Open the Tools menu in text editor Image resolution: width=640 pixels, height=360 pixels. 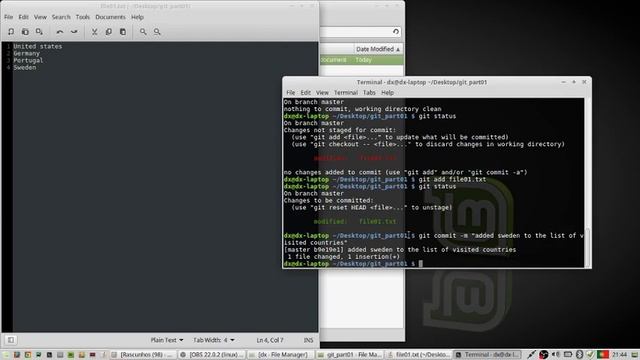[82, 17]
